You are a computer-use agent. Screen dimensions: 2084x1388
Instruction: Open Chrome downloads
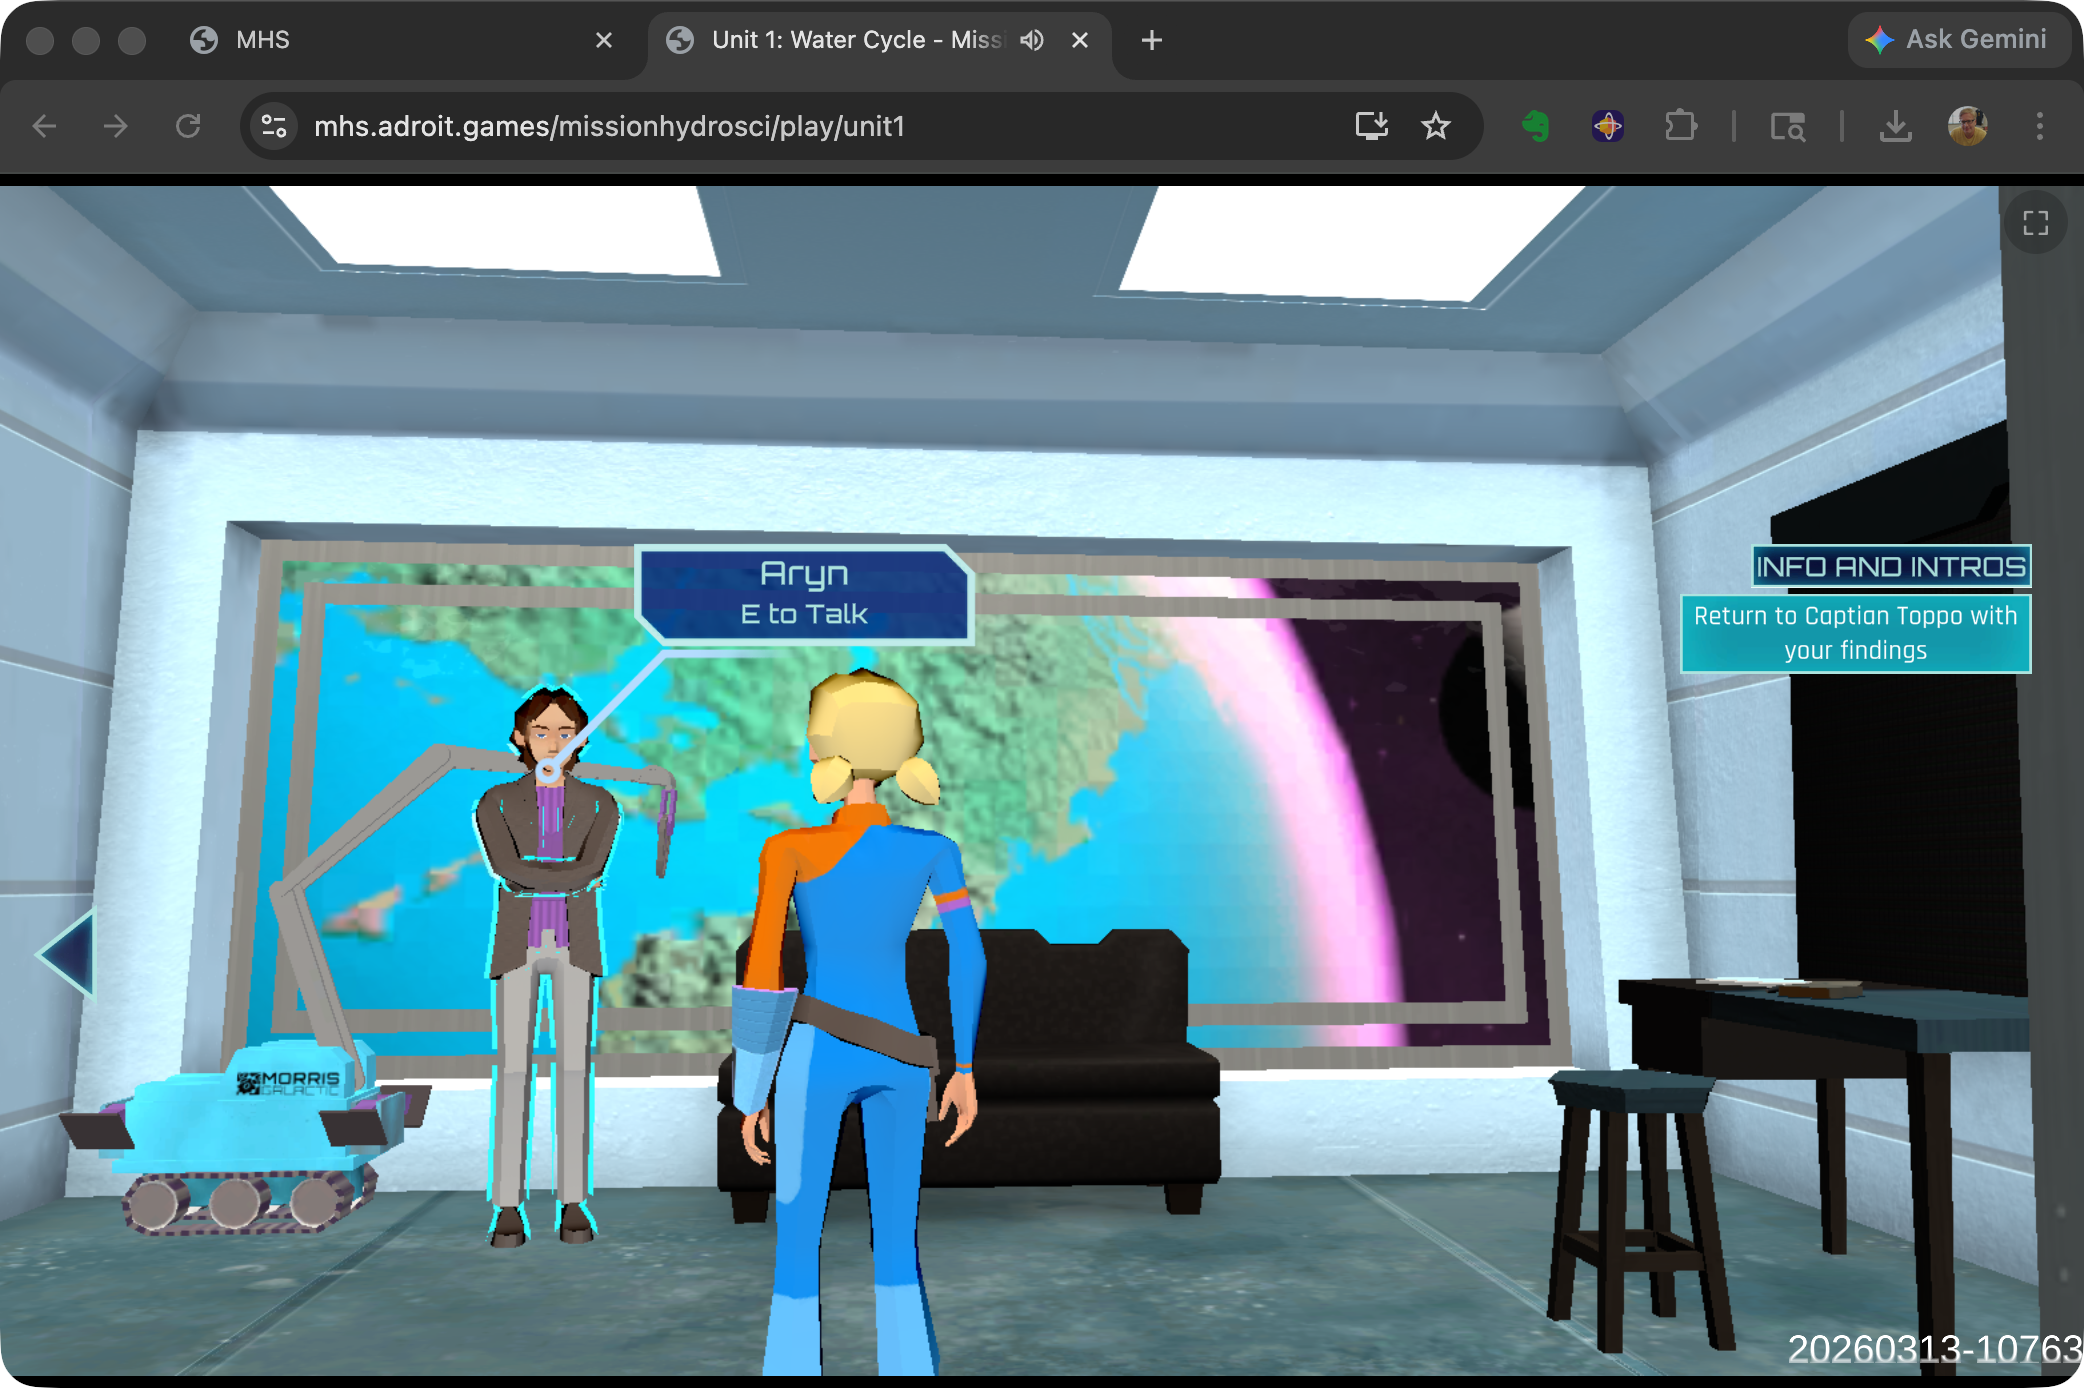click(x=1895, y=126)
